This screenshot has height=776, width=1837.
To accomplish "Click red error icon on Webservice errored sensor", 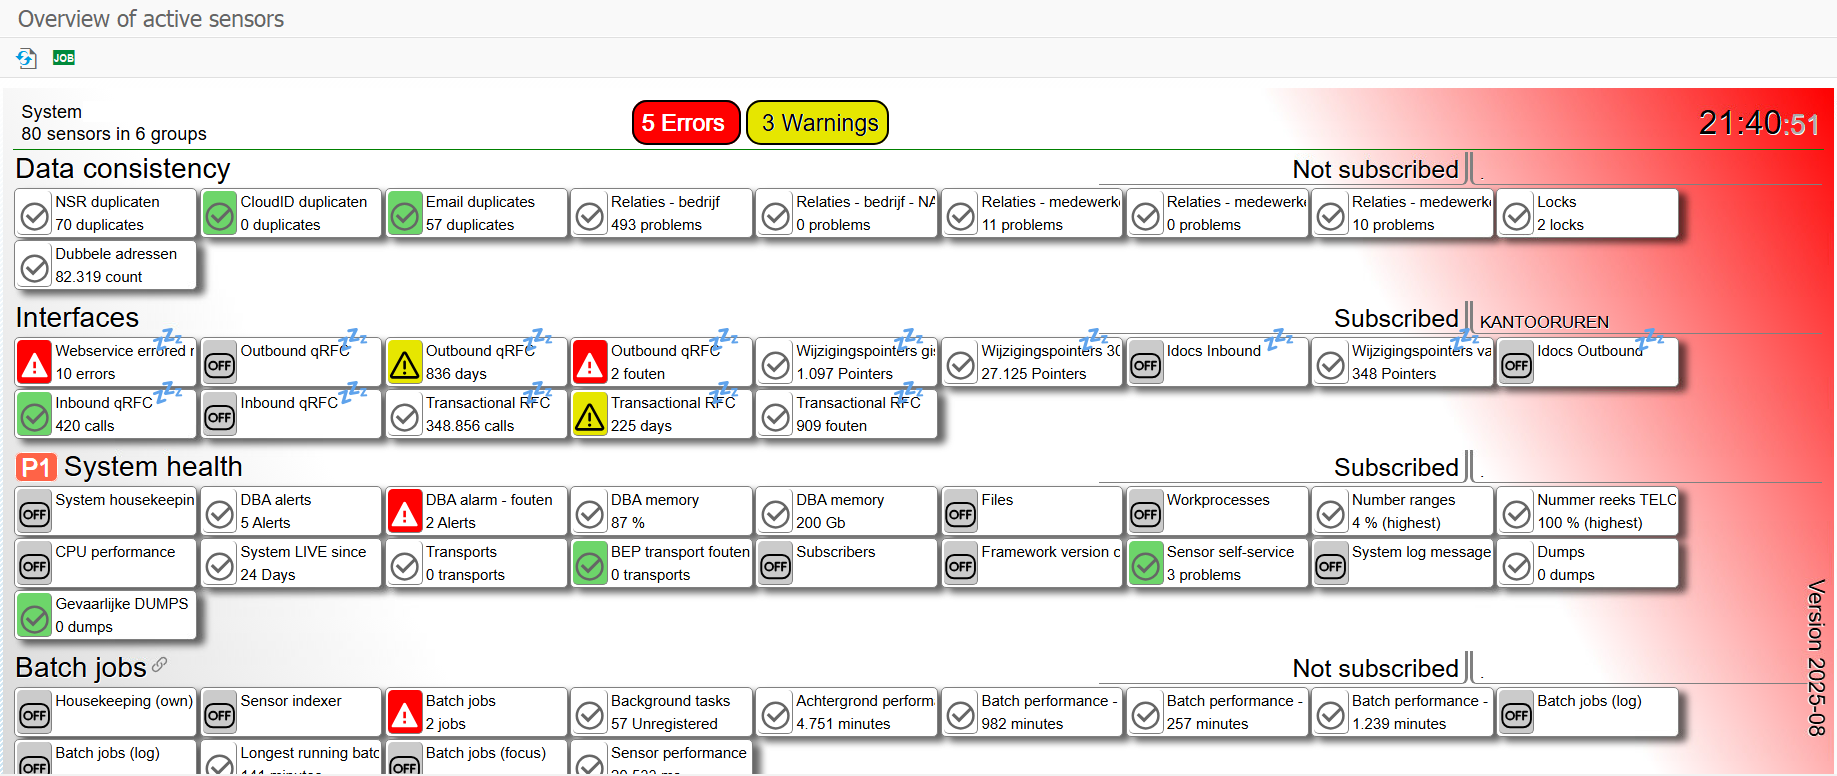I will [35, 363].
